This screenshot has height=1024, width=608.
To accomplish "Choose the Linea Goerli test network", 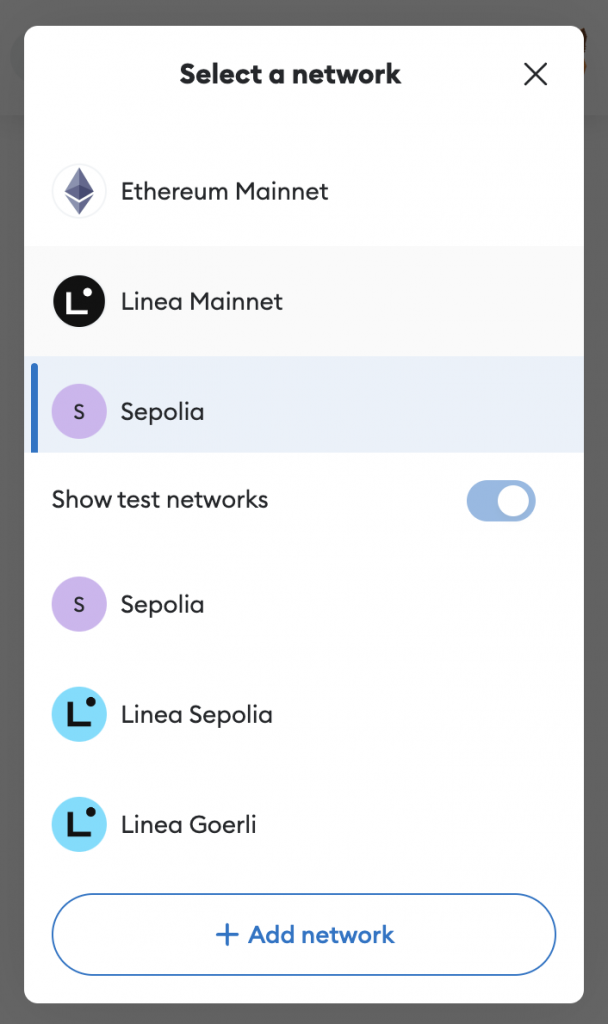I will [x=188, y=824].
